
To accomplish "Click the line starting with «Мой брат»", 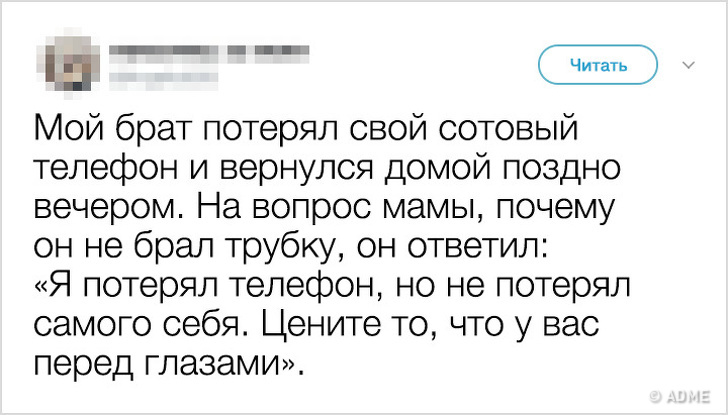I will (306, 130).
